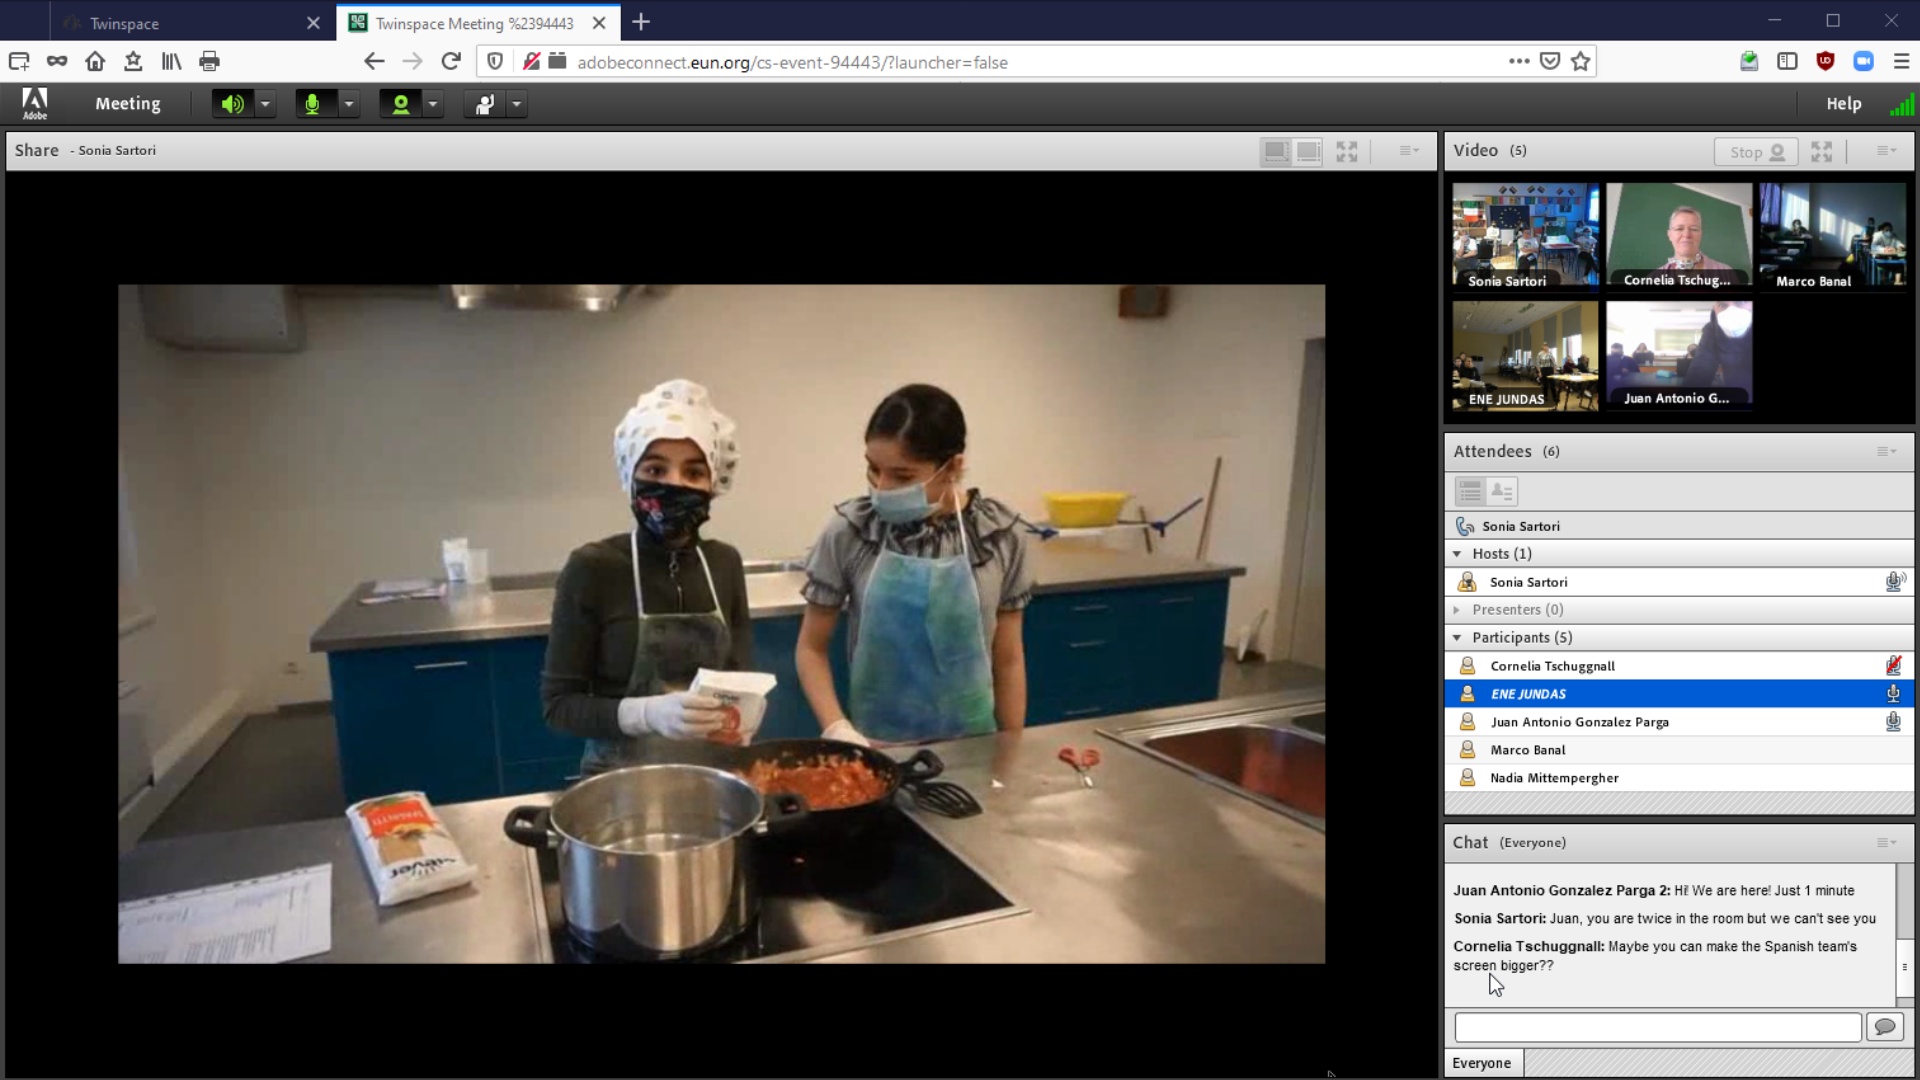Open Chat pod options menu
Viewport: 1920px width, 1080px height.
click(1886, 843)
